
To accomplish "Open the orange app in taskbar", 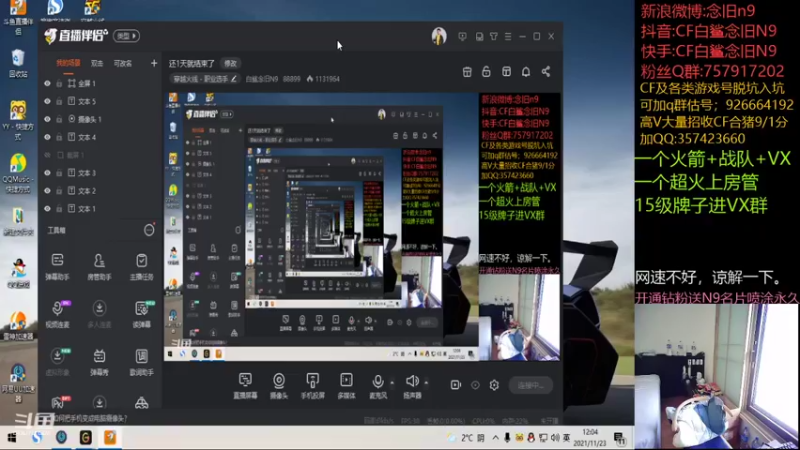I will [110, 437].
